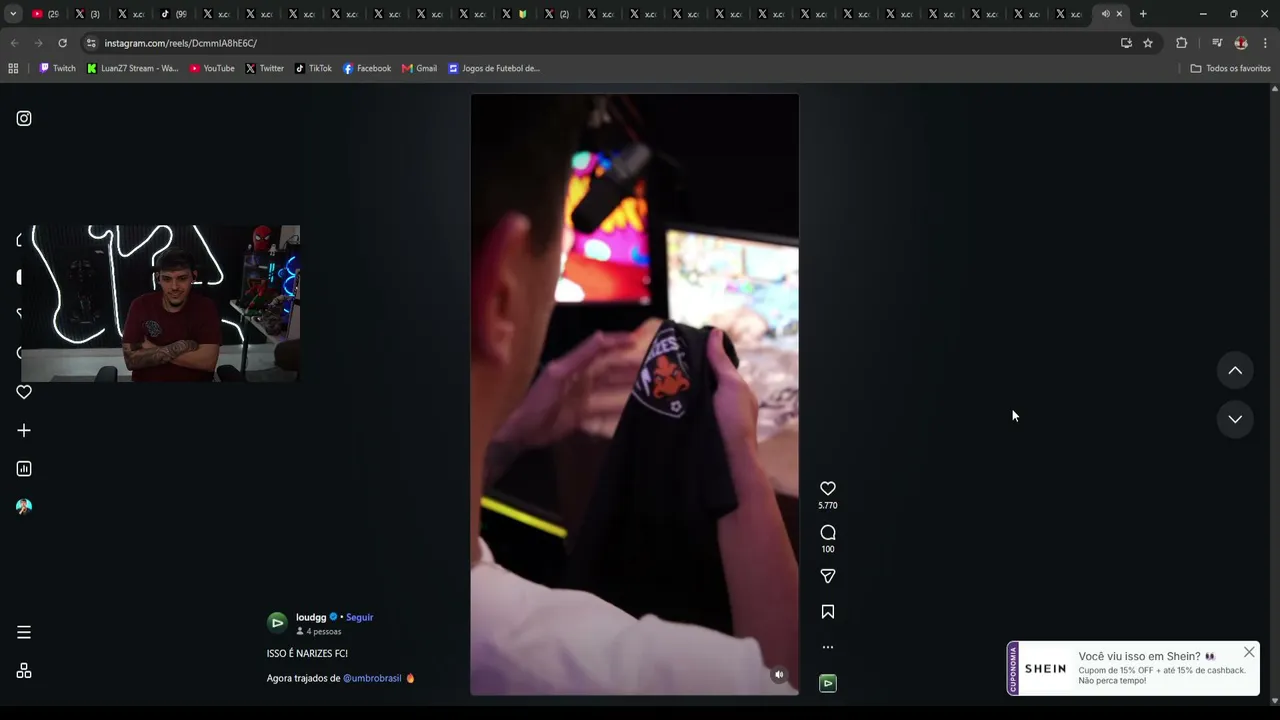Open the Chrome apps grid shortcut
The height and width of the screenshot is (720, 1280).
pos(13,68)
